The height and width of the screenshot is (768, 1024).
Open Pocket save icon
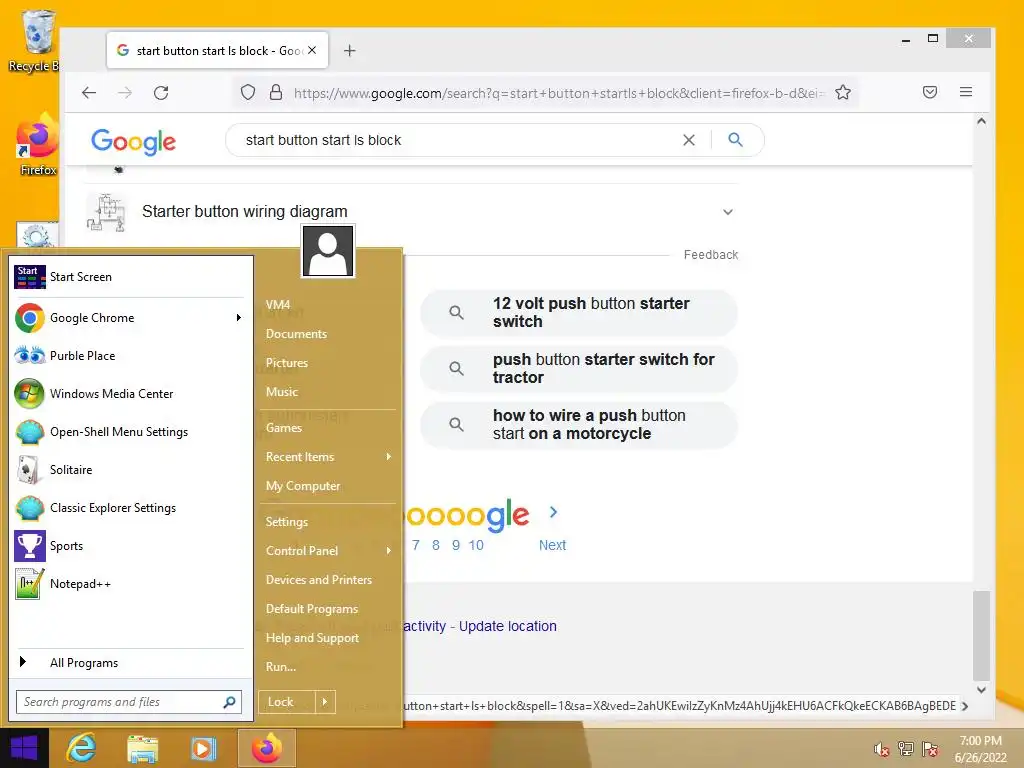tap(930, 93)
